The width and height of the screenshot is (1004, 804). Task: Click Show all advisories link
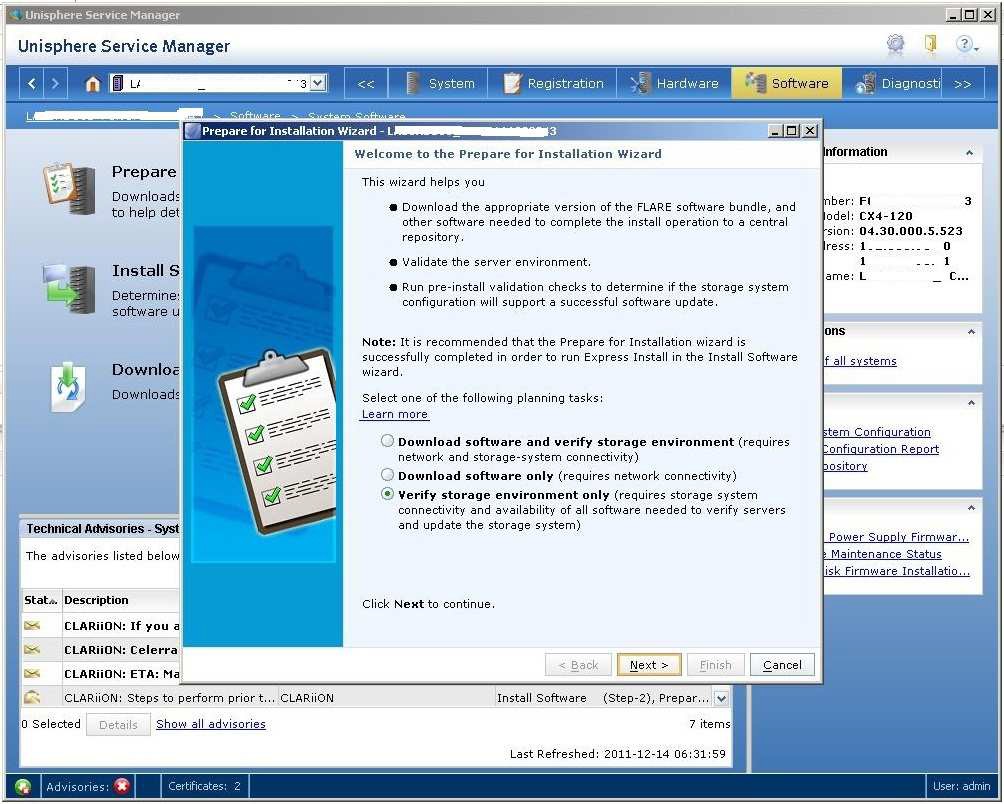[x=210, y=724]
